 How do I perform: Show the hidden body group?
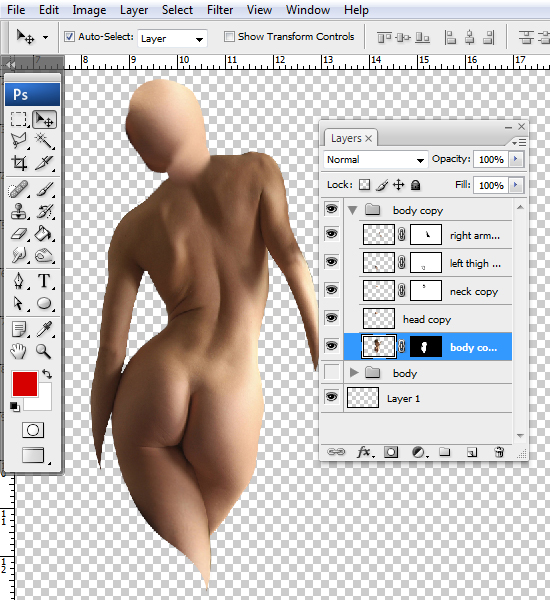(331, 372)
